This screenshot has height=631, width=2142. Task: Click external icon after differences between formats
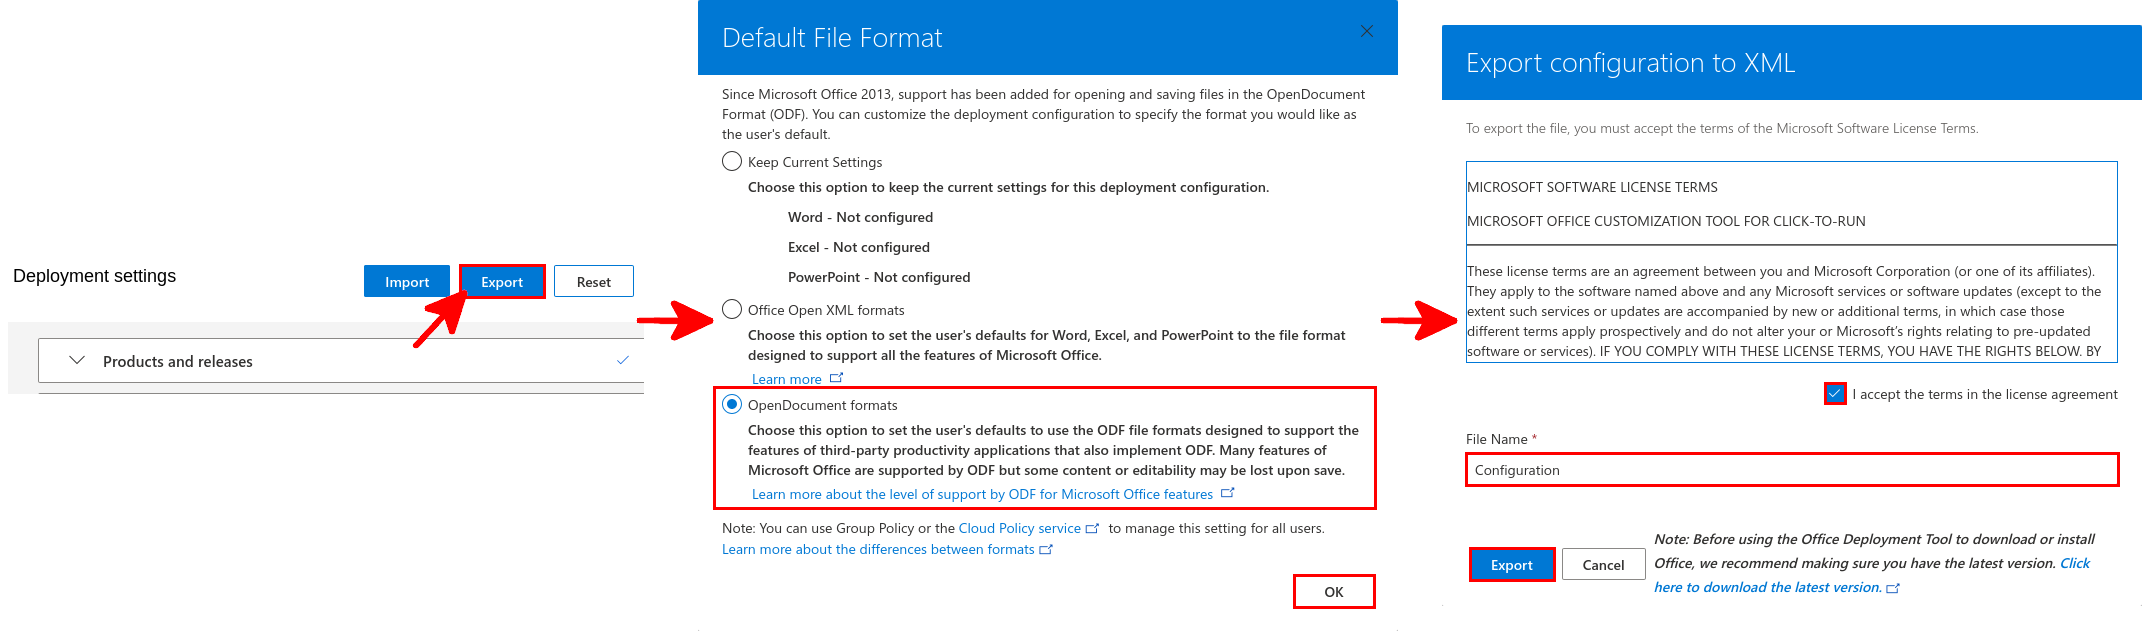coord(1047,549)
